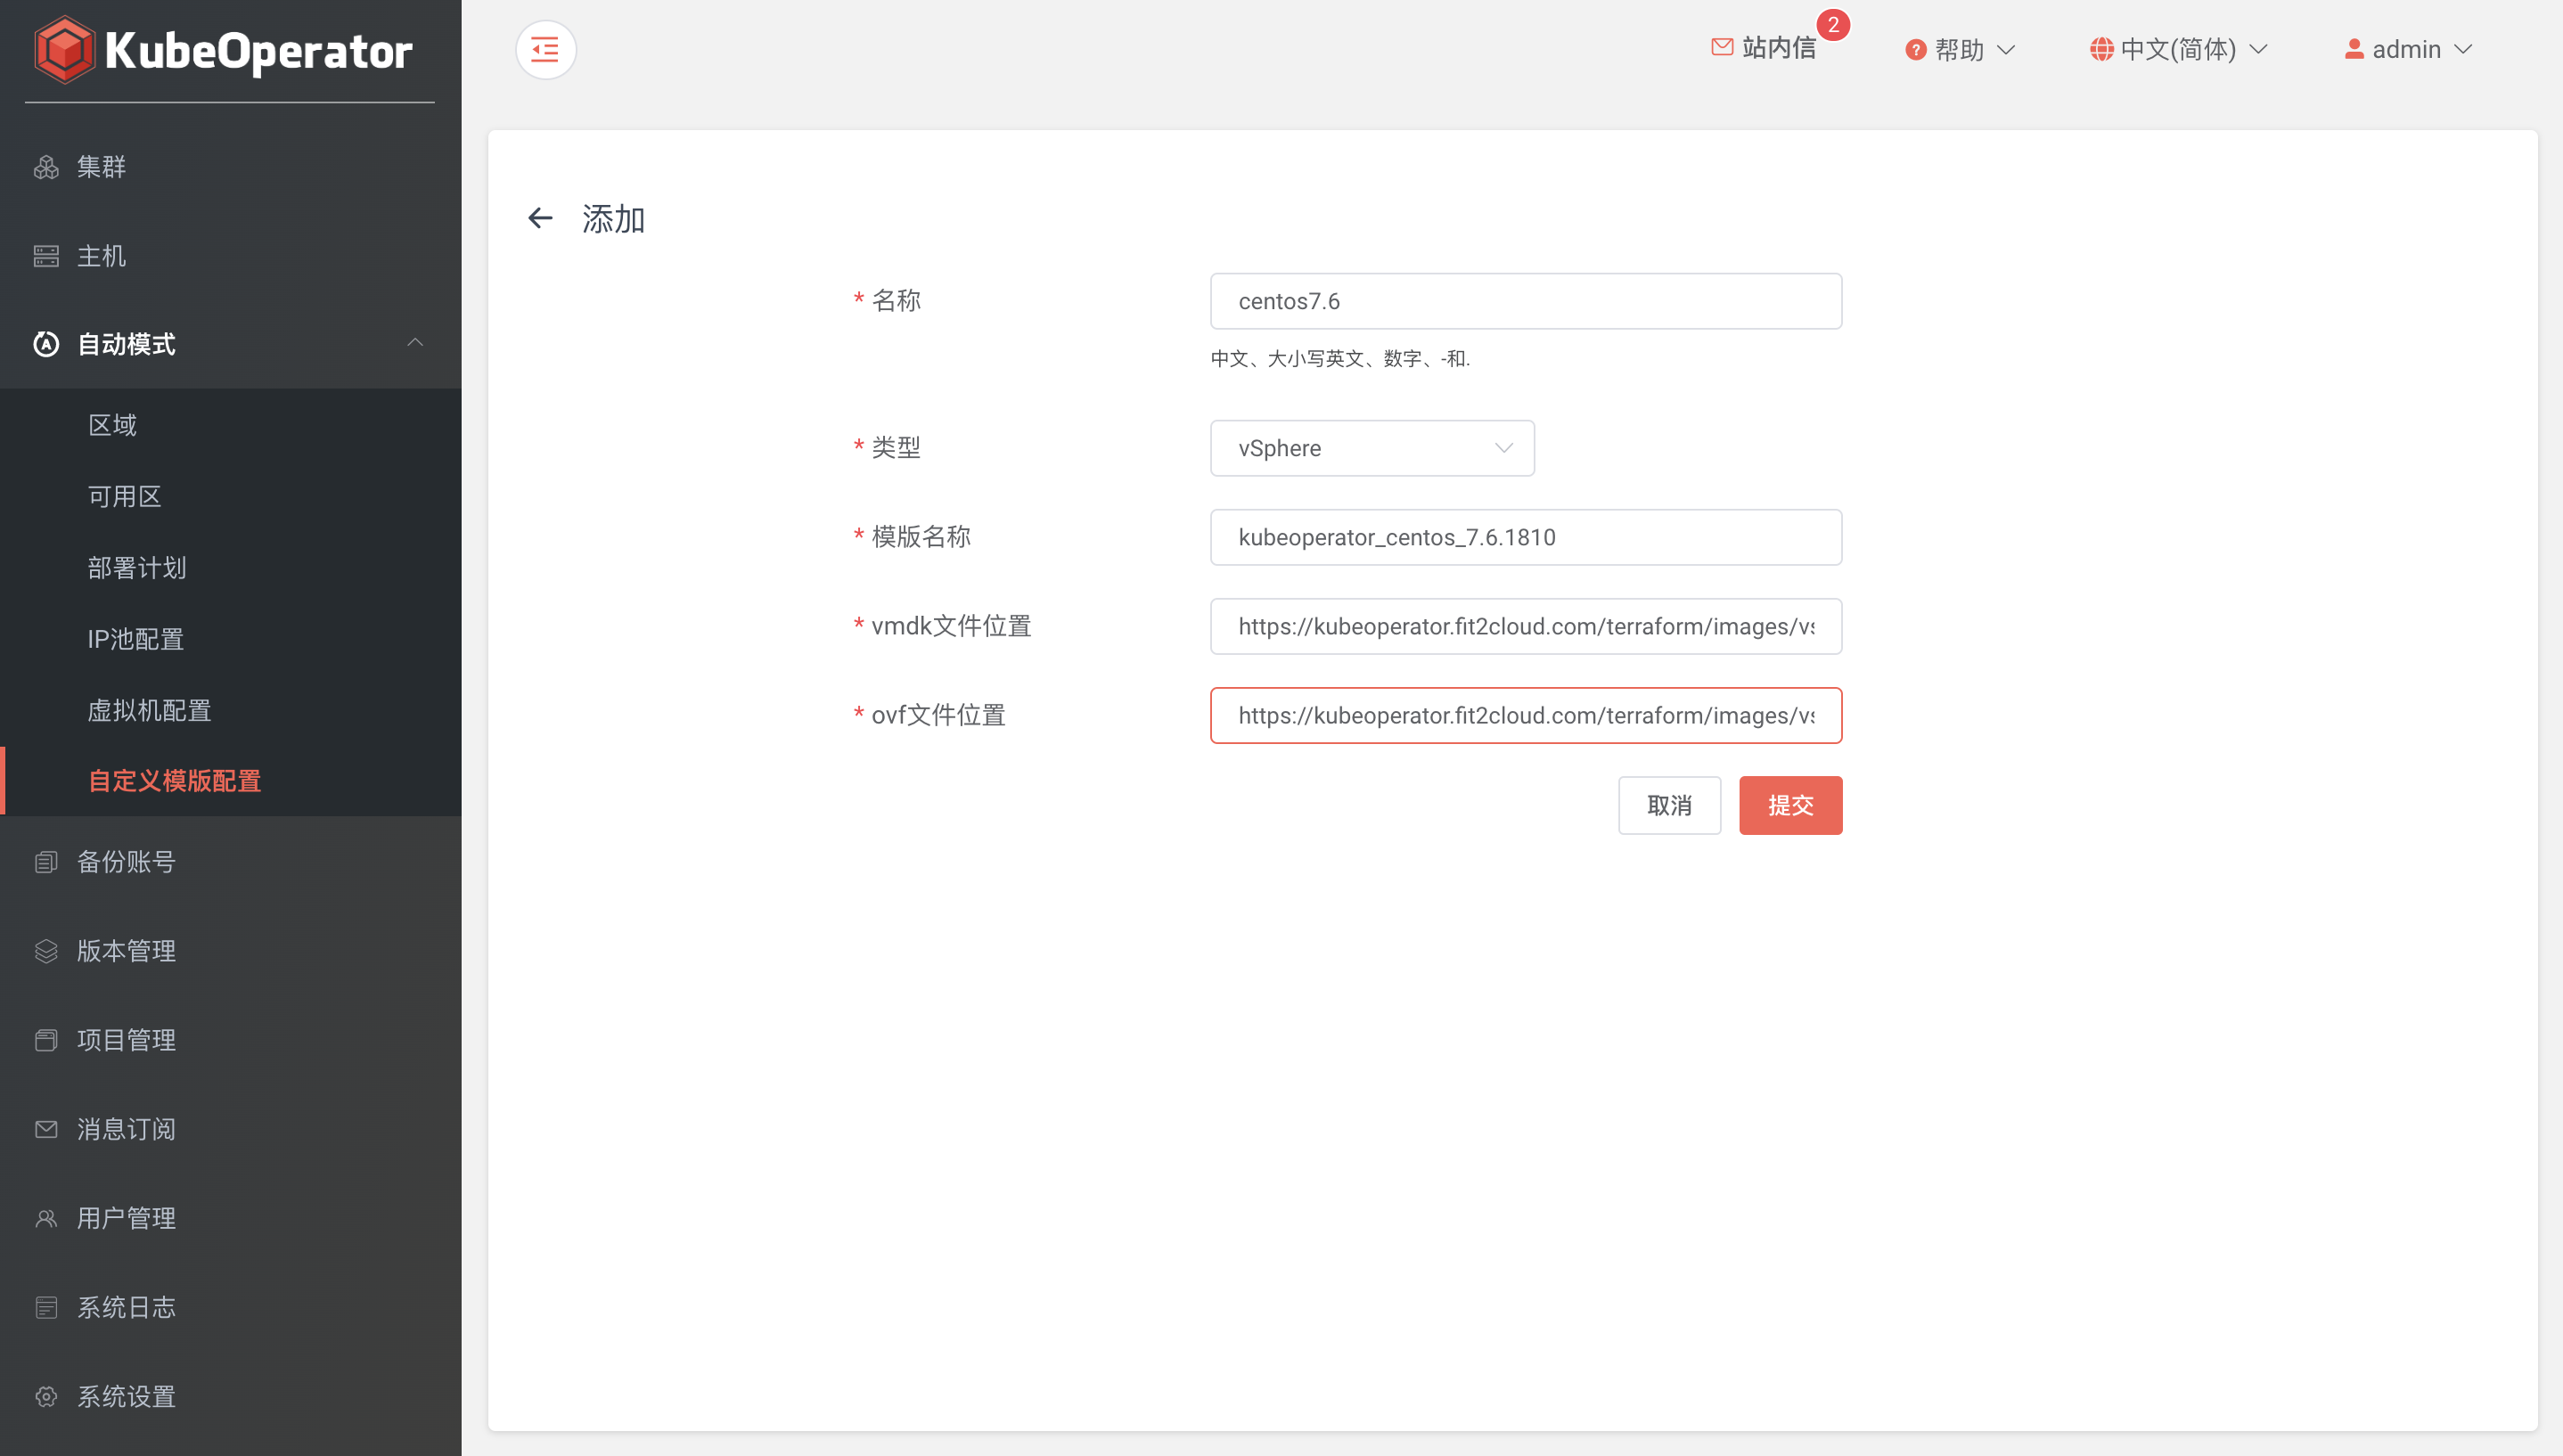The height and width of the screenshot is (1456, 2563).
Task: Click the 取消 cancel button
Action: tap(1669, 805)
